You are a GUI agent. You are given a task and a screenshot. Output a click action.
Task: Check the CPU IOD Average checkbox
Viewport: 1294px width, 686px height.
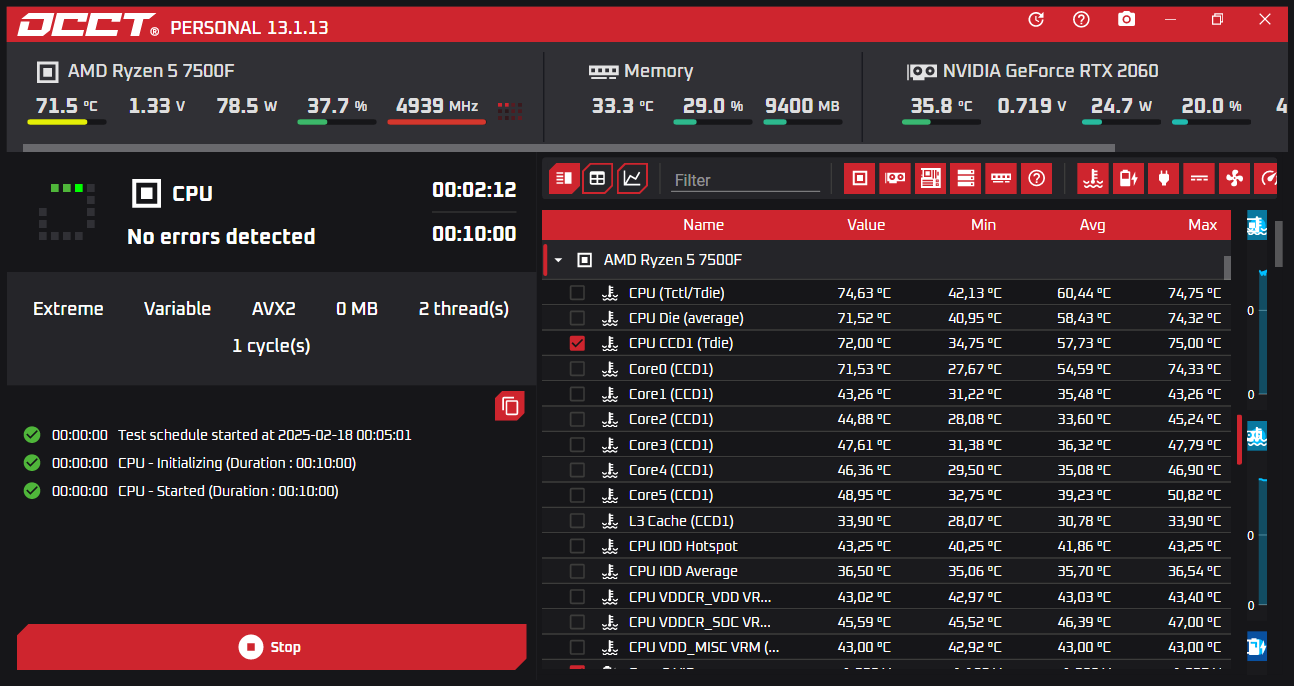577,571
